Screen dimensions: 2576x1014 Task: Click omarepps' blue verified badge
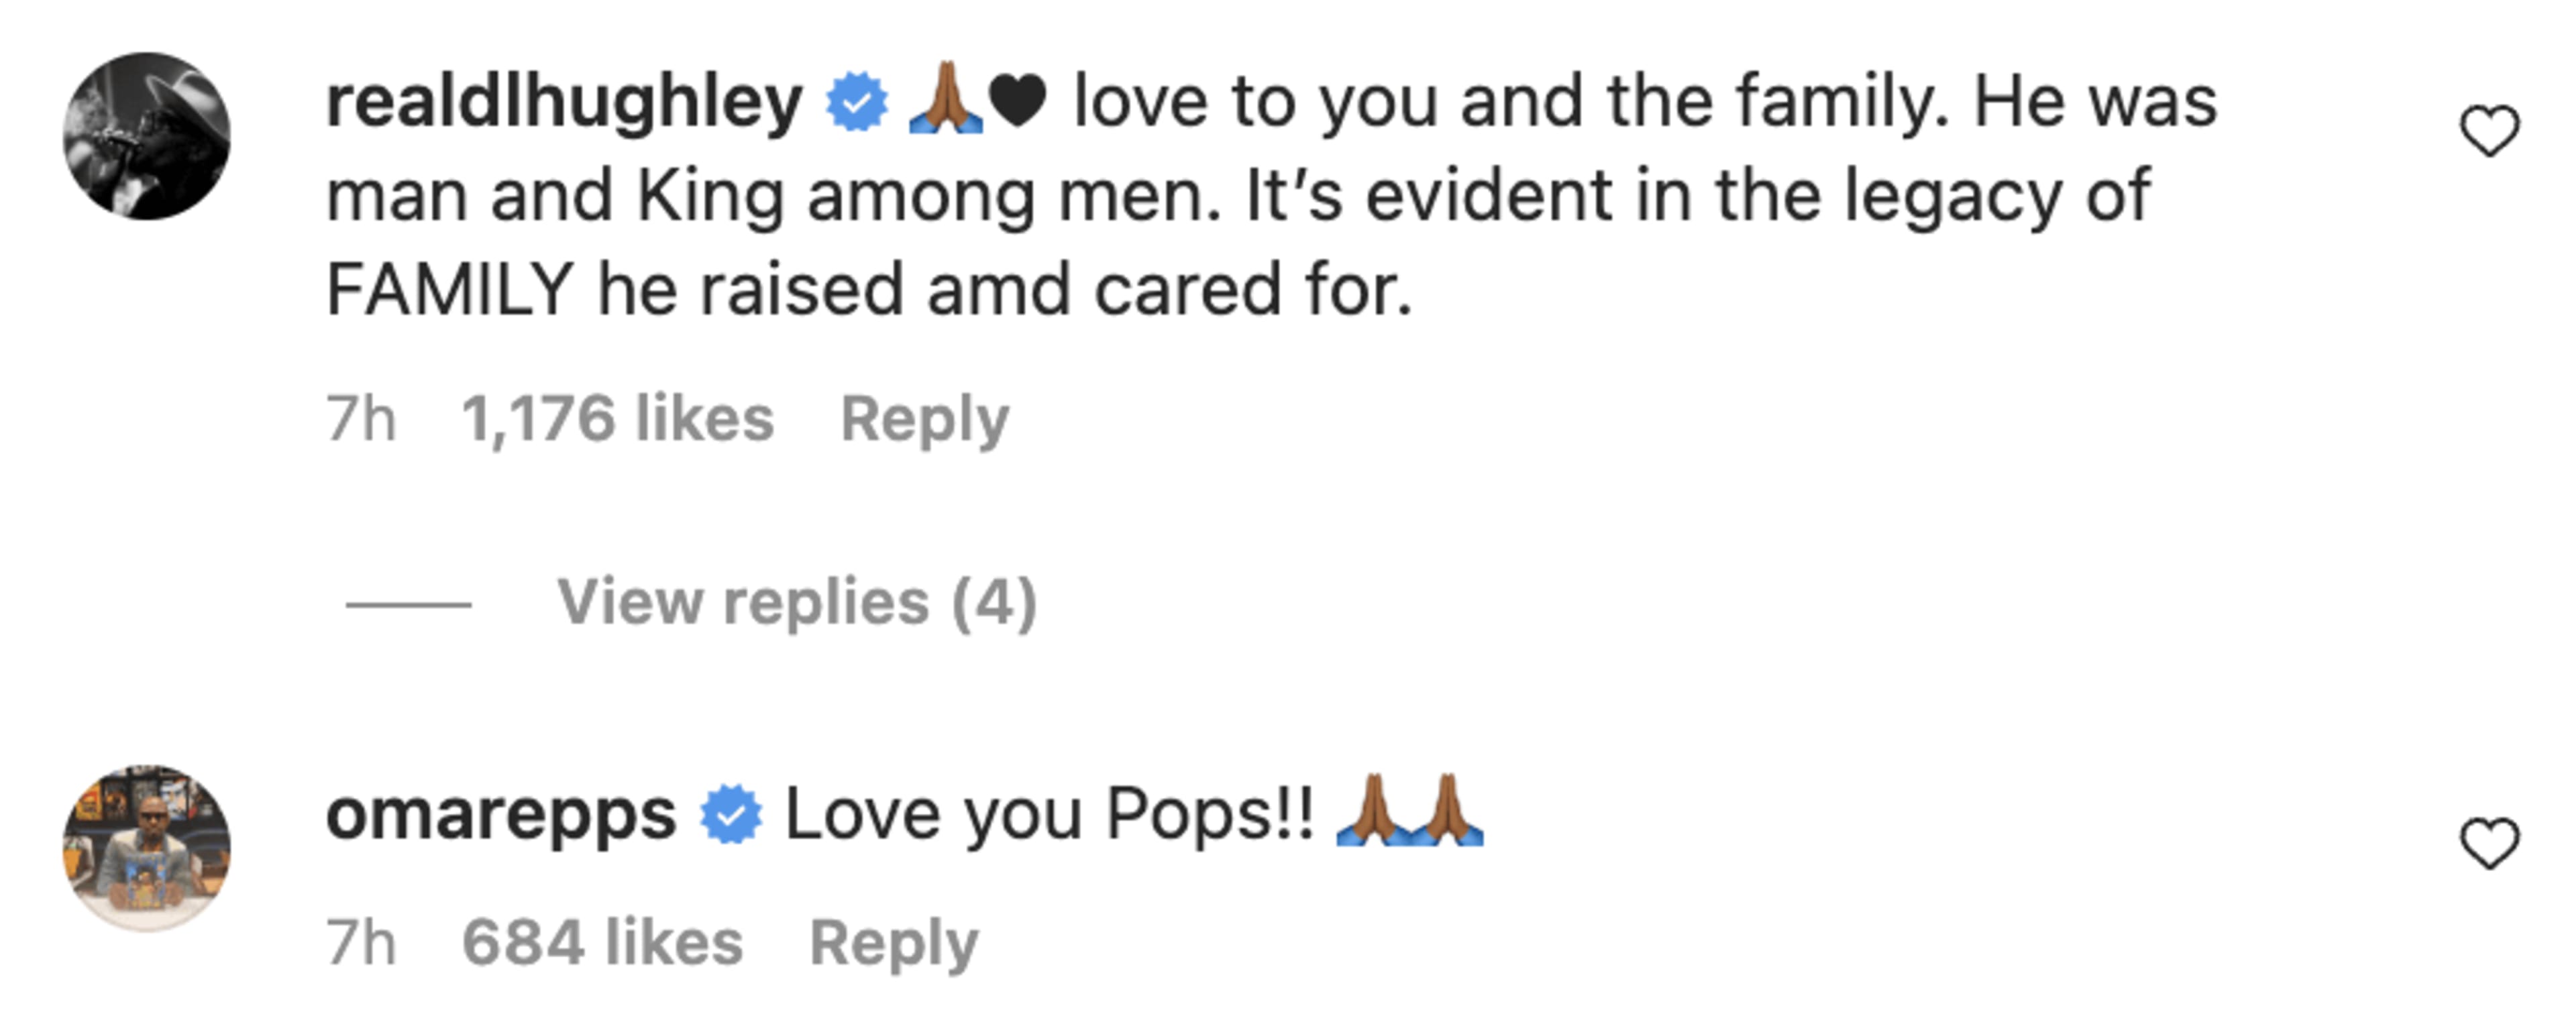730,815
